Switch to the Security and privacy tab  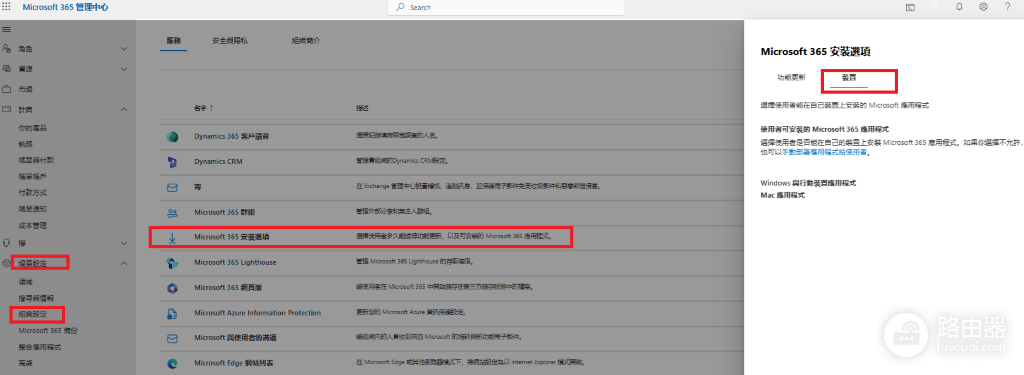coord(230,41)
